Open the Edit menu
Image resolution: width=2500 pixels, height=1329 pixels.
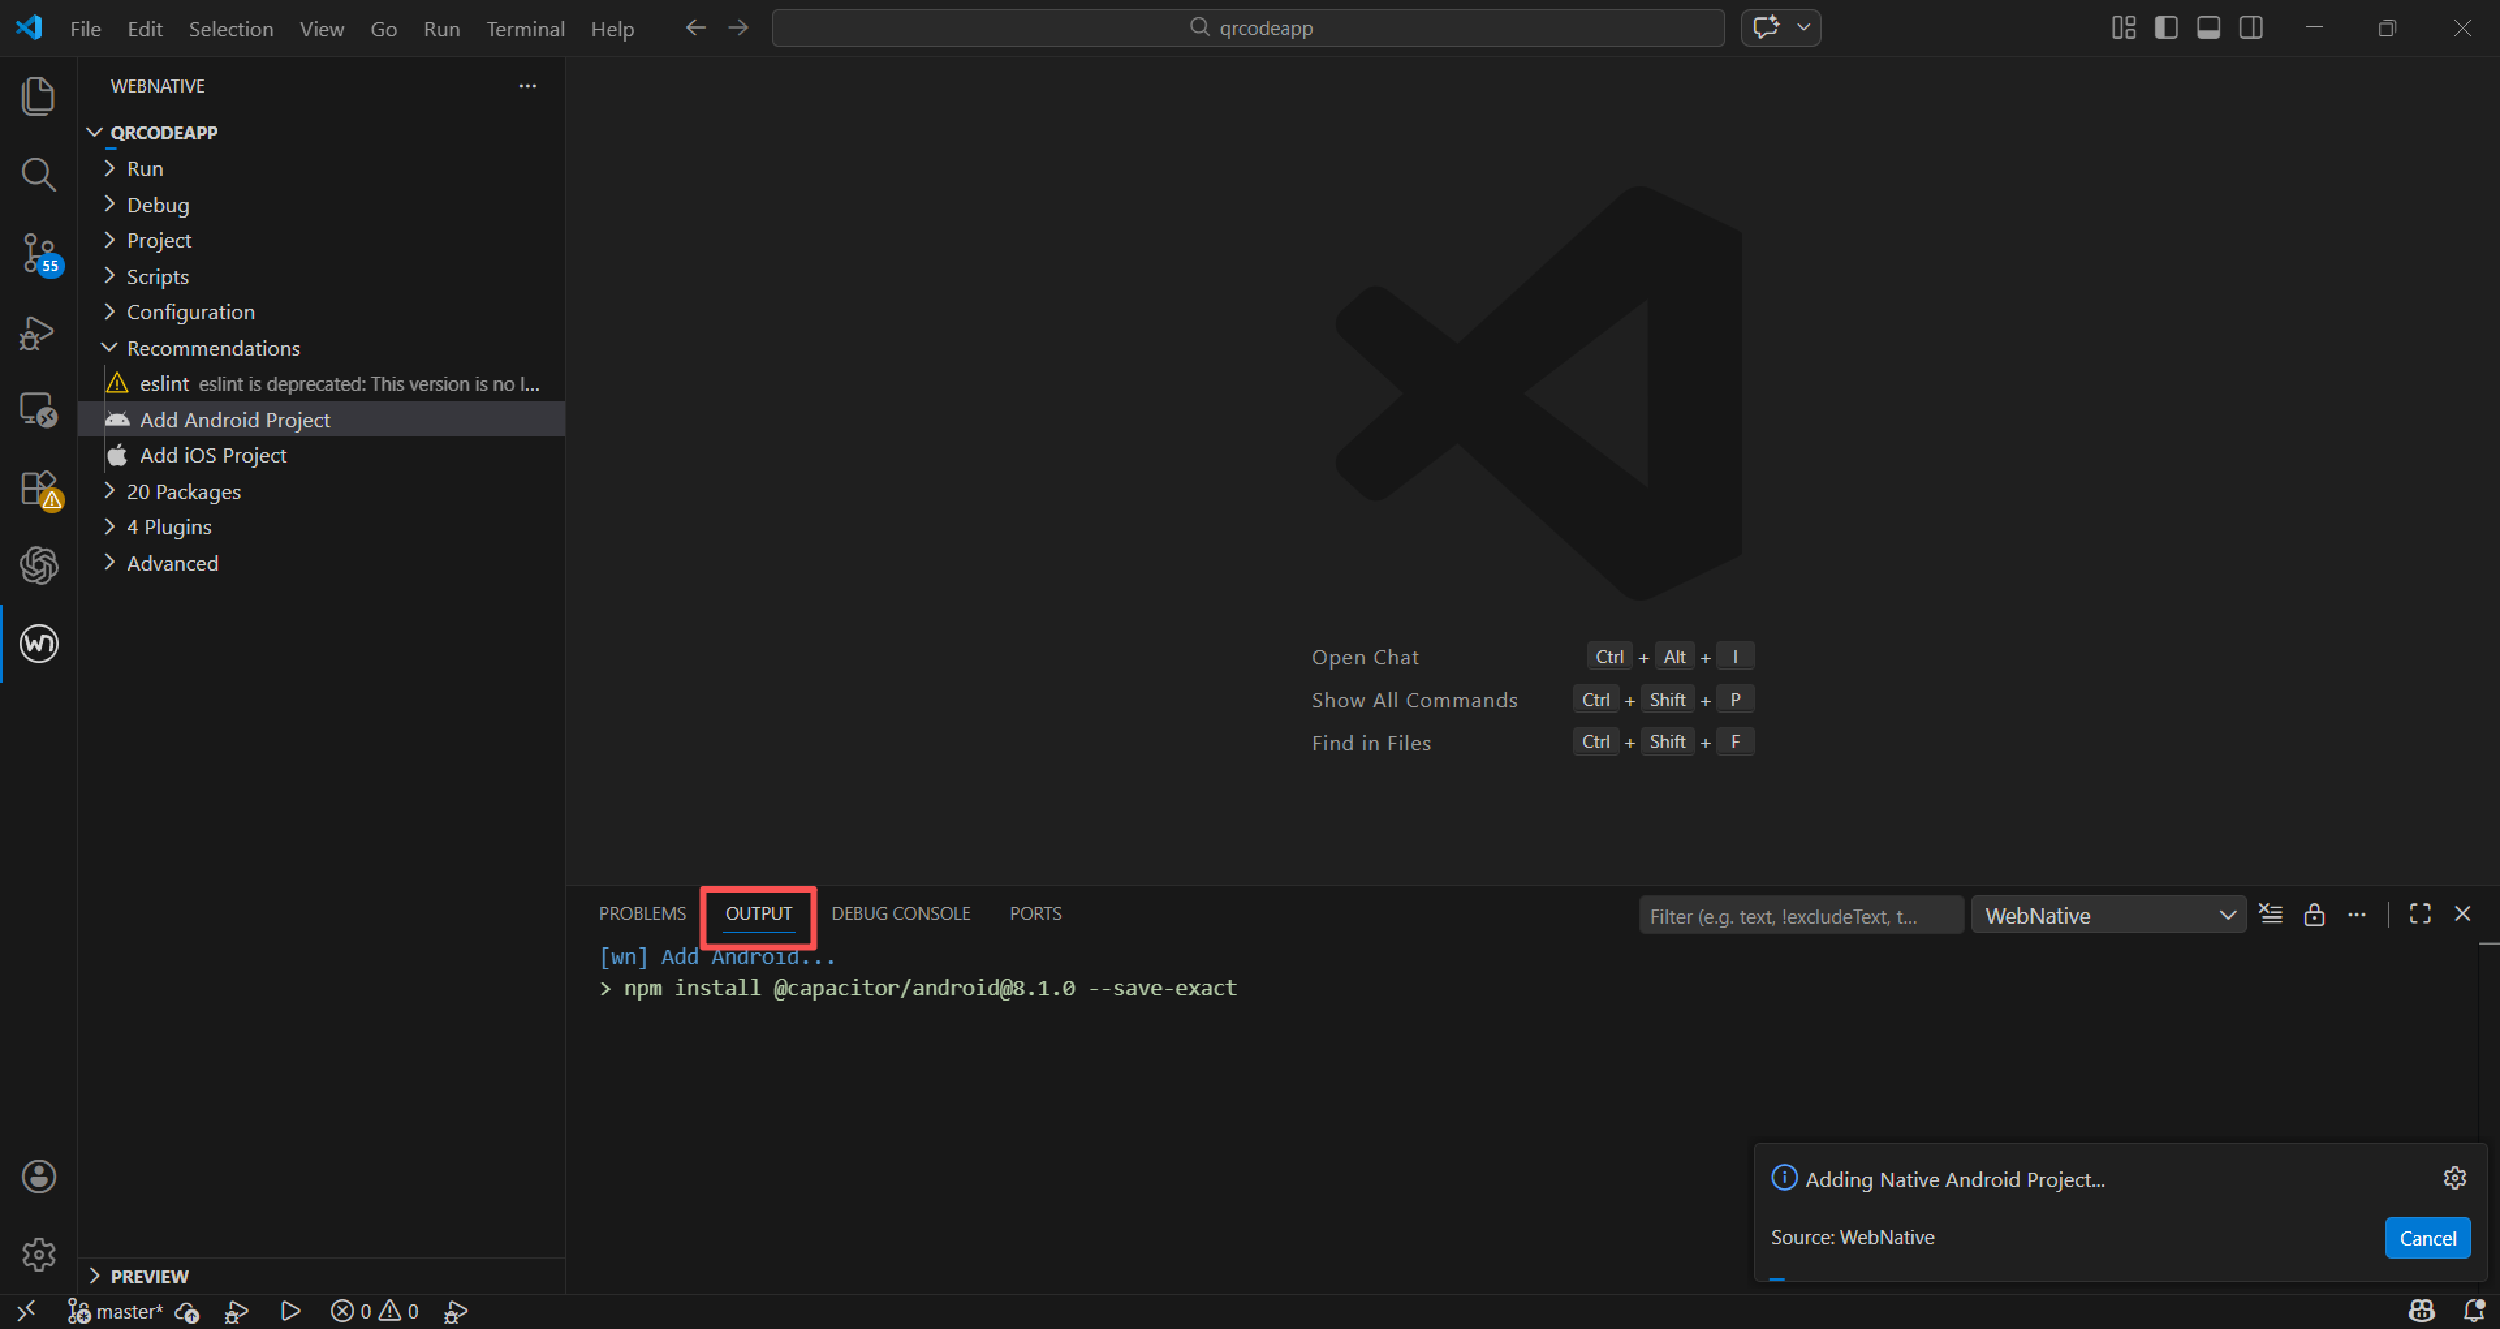[x=145, y=29]
